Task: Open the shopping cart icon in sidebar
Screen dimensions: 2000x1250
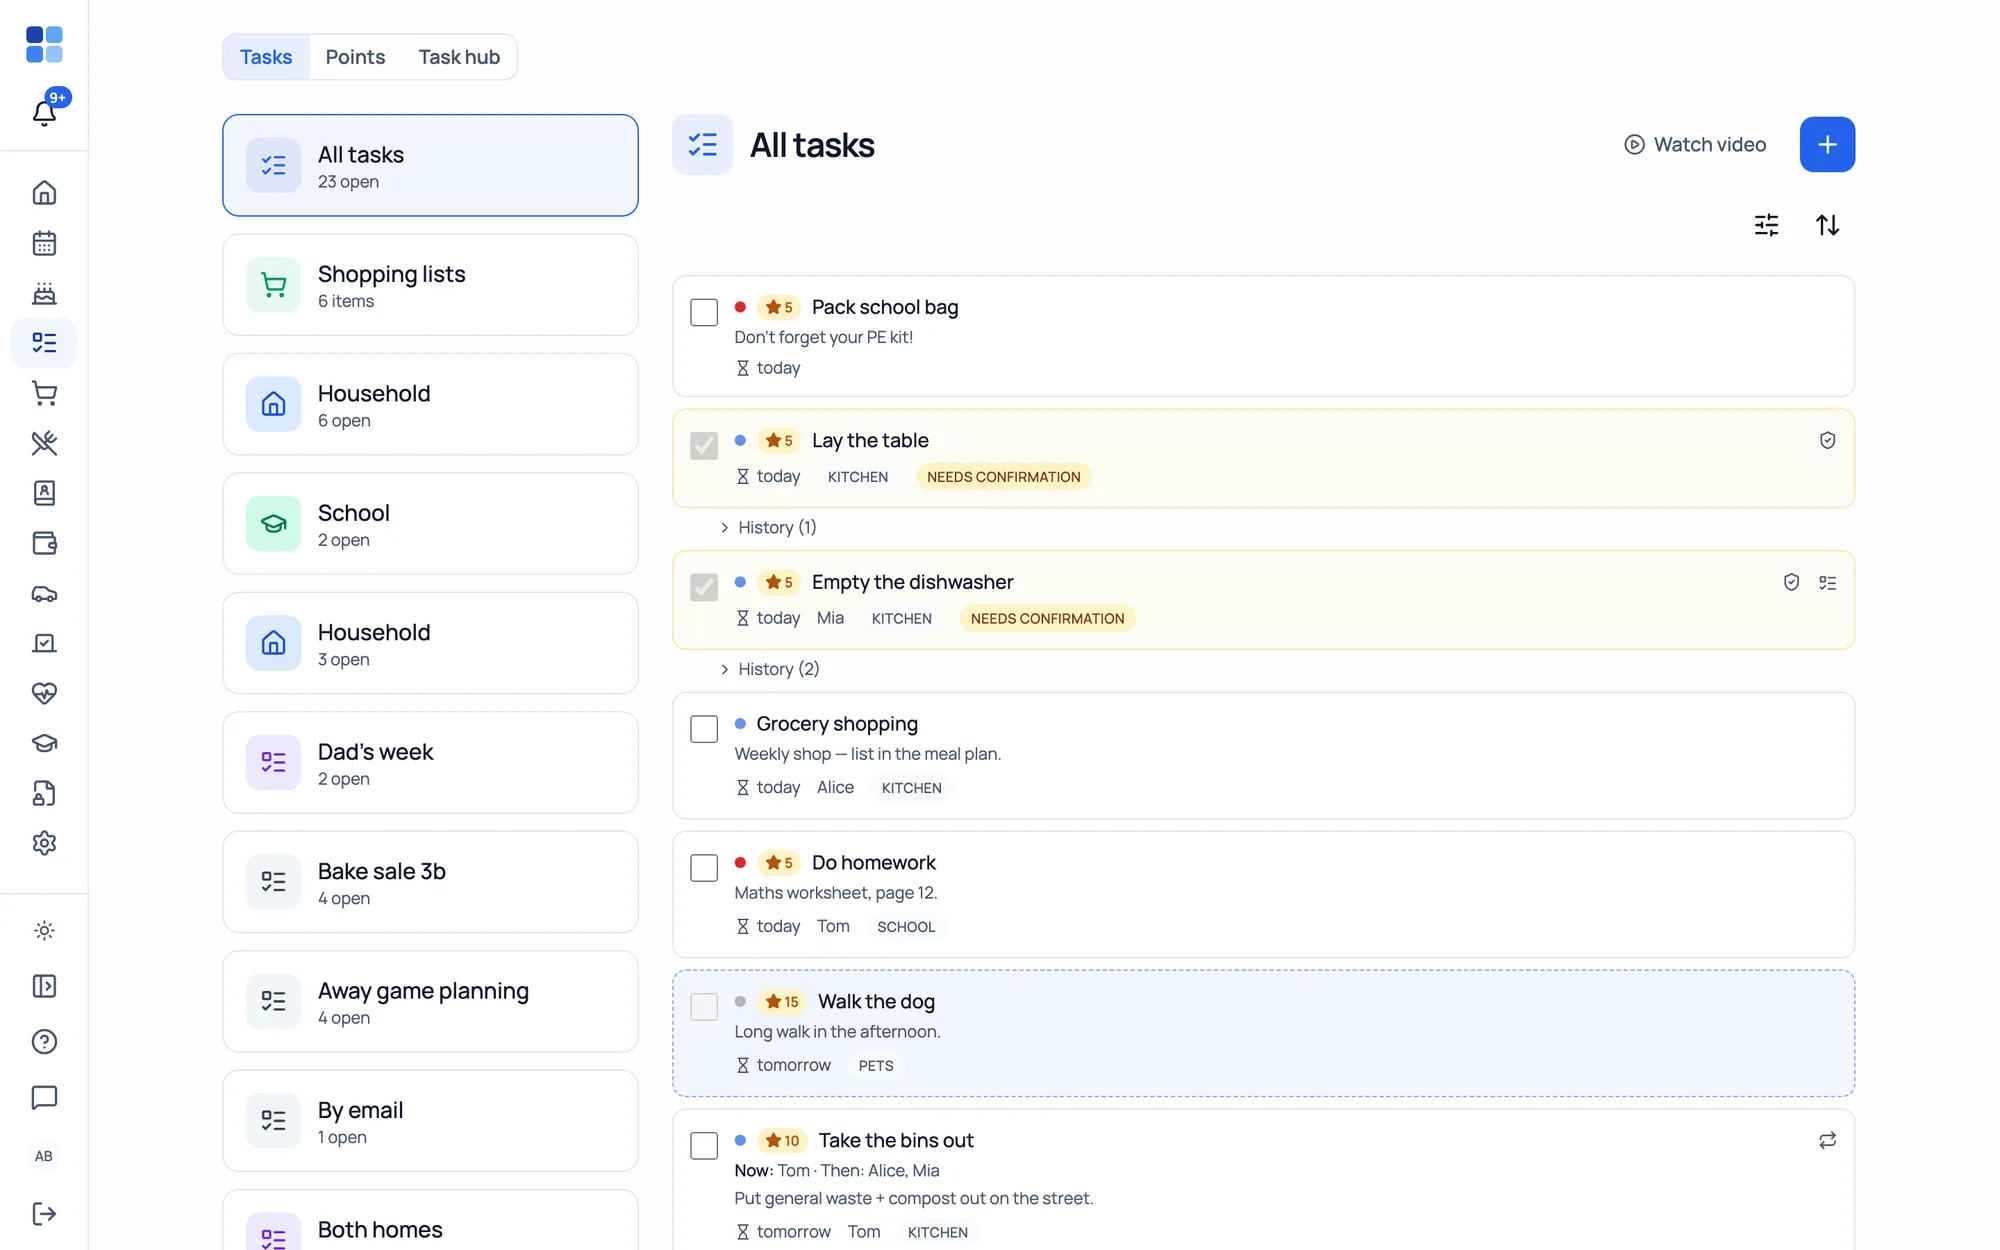Action: [44, 393]
